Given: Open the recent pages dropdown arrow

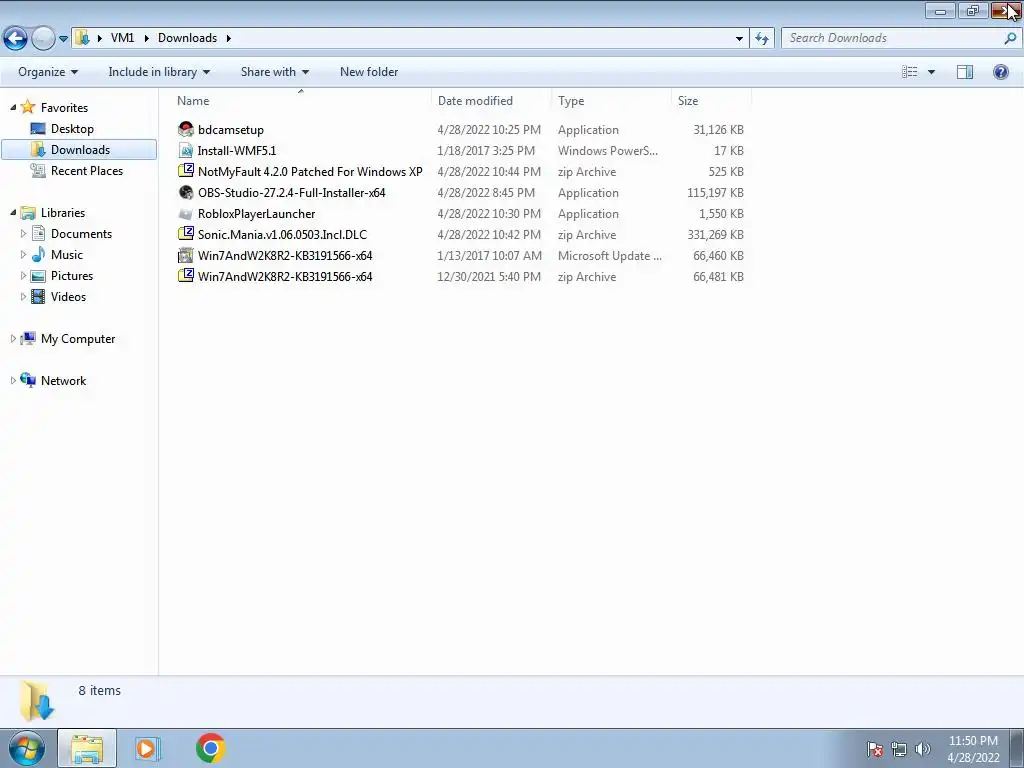Looking at the screenshot, I should (x=63, y=39).
